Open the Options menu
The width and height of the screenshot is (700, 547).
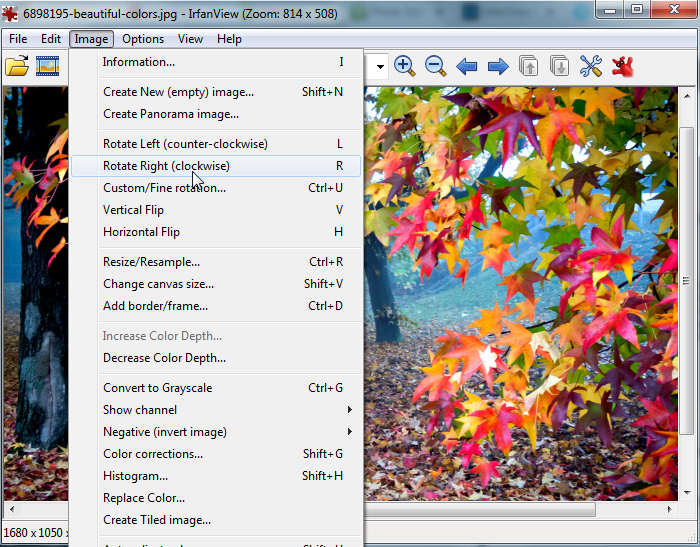(143, 39)
